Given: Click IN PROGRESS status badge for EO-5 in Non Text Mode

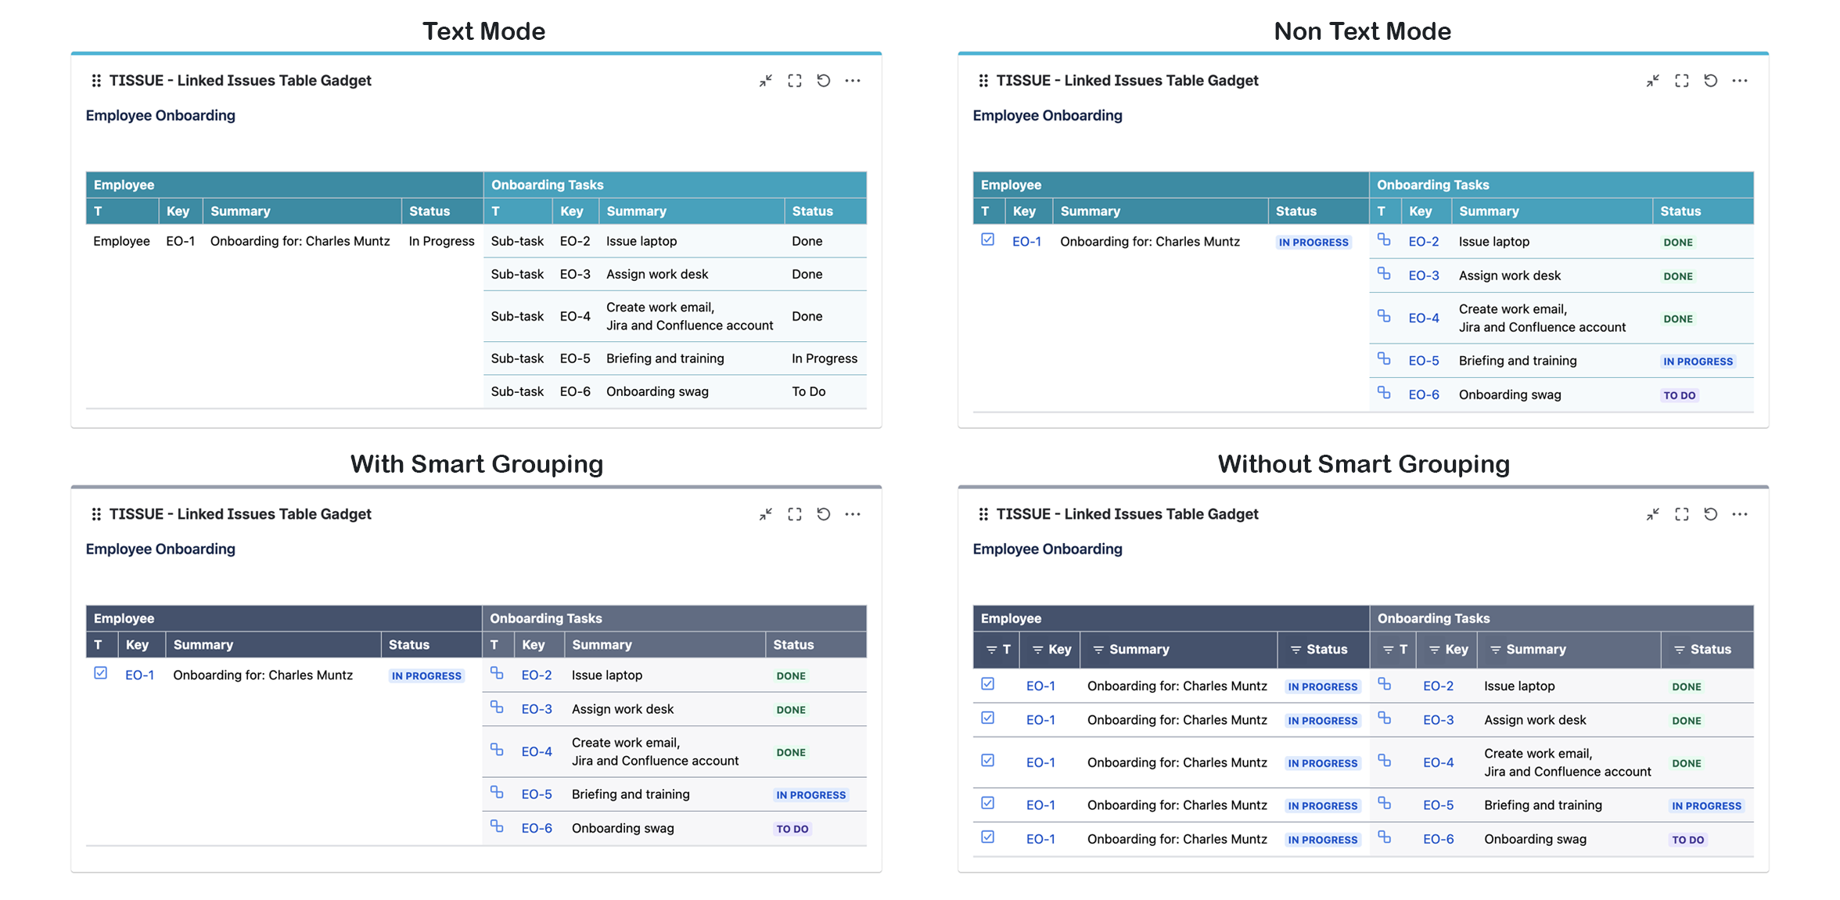Looking at the screenshot, I should click(1697, 362).
